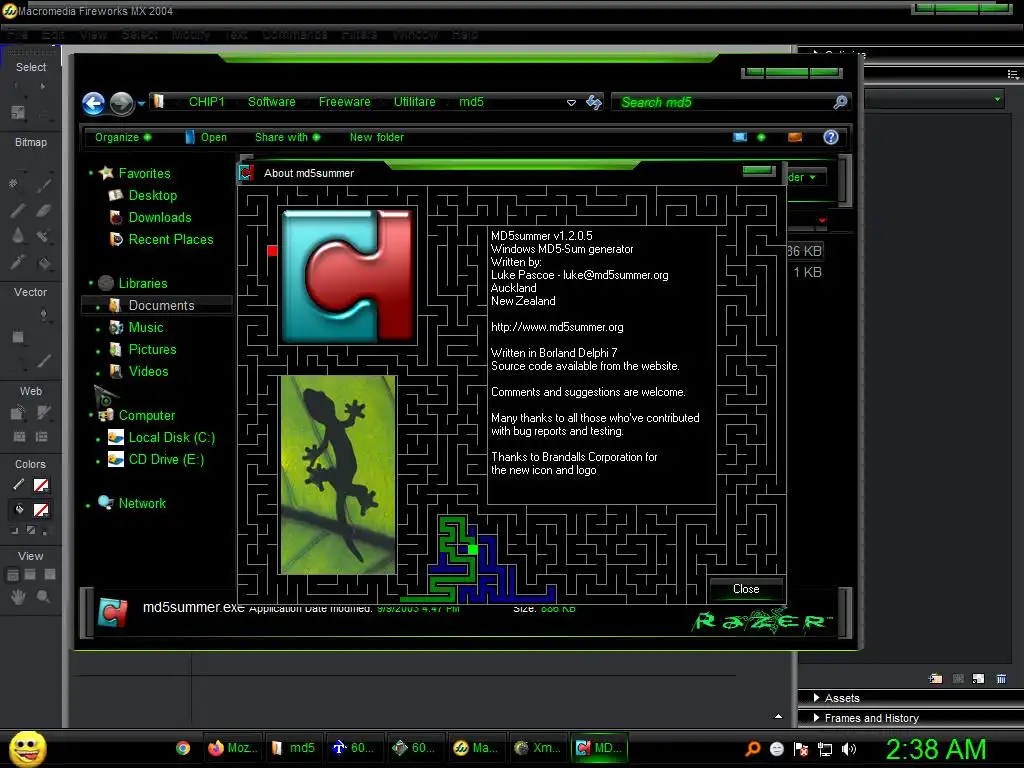This screenshot has width=1024, height=768.
Task: Collapse the Computer tree group
Action: click(91, 415)
